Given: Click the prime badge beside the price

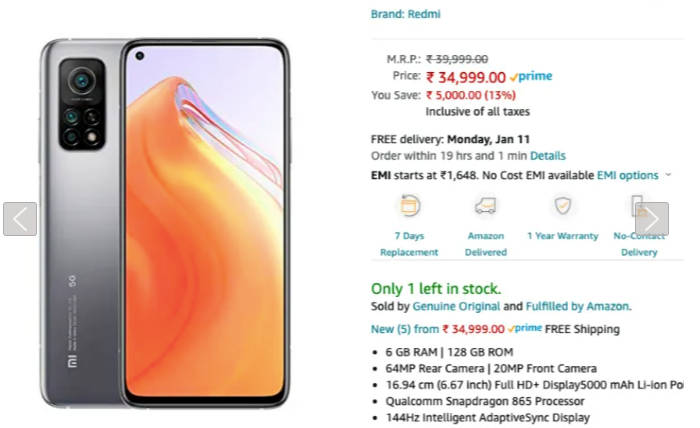Looking at the screenshot, I should 531,76.
